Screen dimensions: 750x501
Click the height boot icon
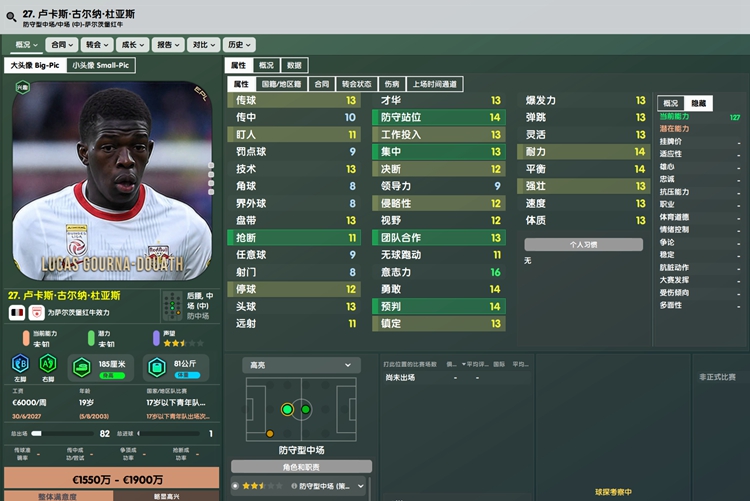point(82,367)
